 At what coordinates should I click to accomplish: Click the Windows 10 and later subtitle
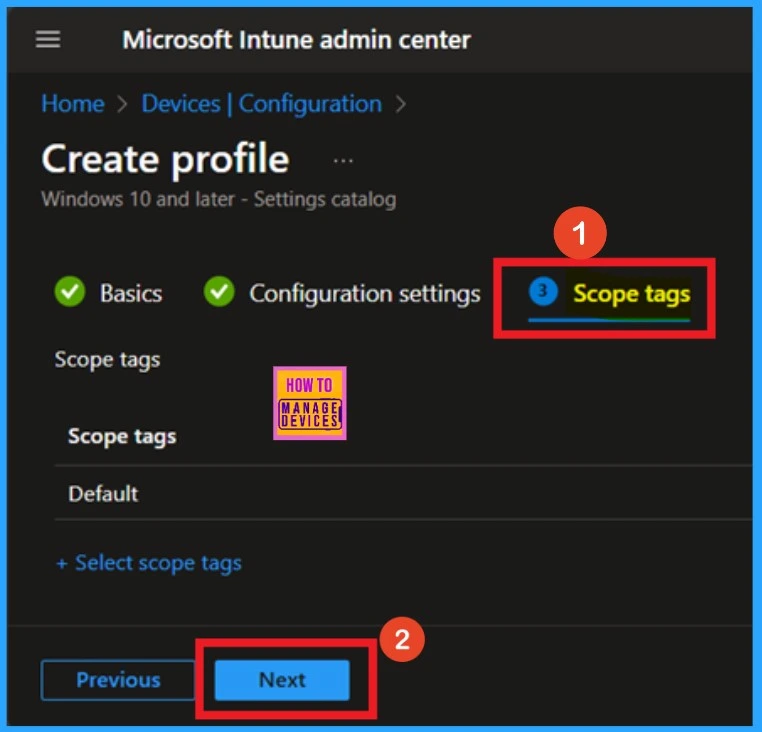click(x=219, y=199)
